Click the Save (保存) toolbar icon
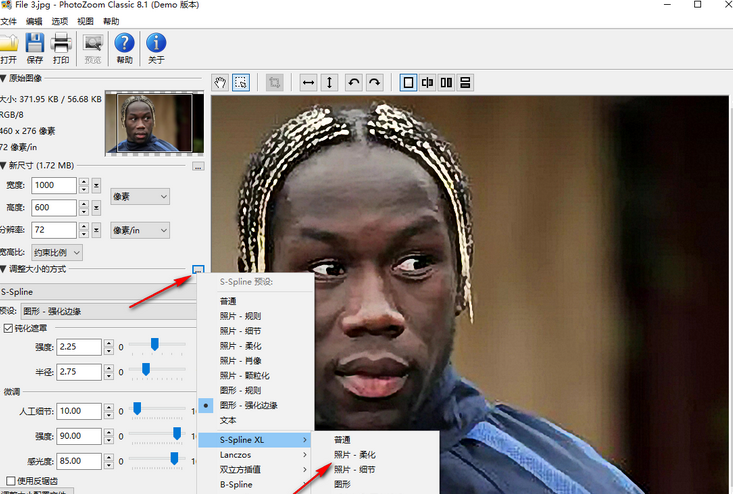The height and width of the screenshot is (494, 733). coord(35,47)
